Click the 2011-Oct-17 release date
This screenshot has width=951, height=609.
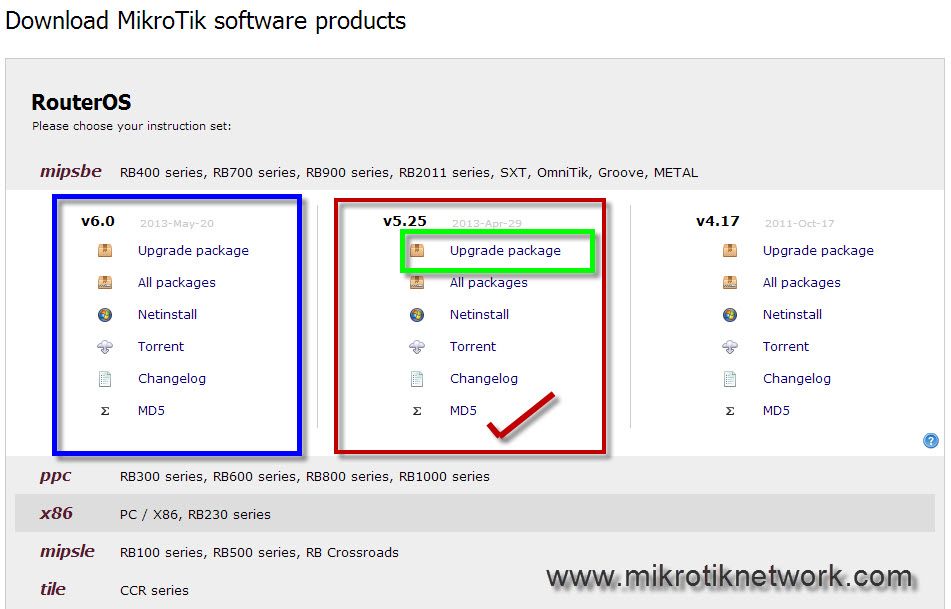click(x=799, y=223)
